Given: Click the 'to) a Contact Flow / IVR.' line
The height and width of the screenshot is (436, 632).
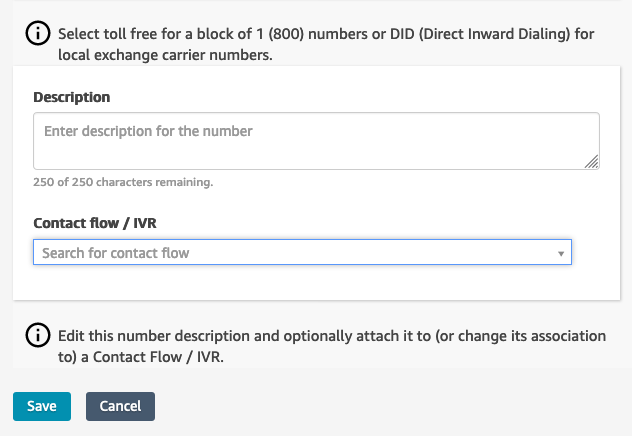Looking at the screenshot, I should click(x=141, y=357).
